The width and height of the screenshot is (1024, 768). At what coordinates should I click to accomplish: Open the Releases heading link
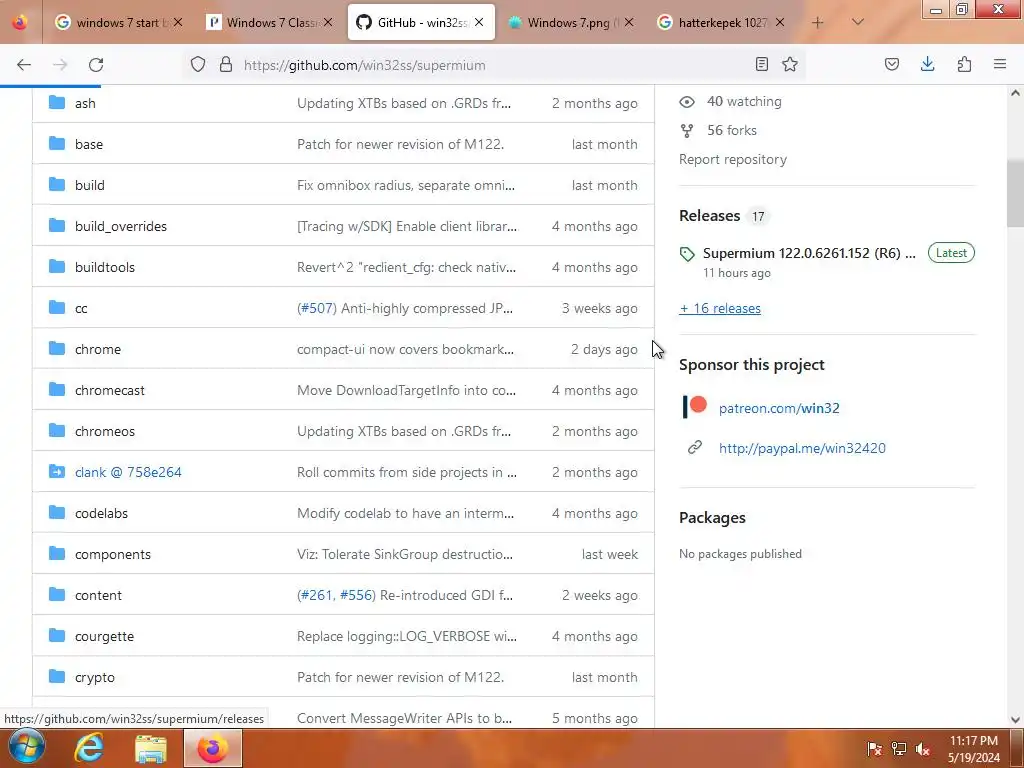click(709, 216)
